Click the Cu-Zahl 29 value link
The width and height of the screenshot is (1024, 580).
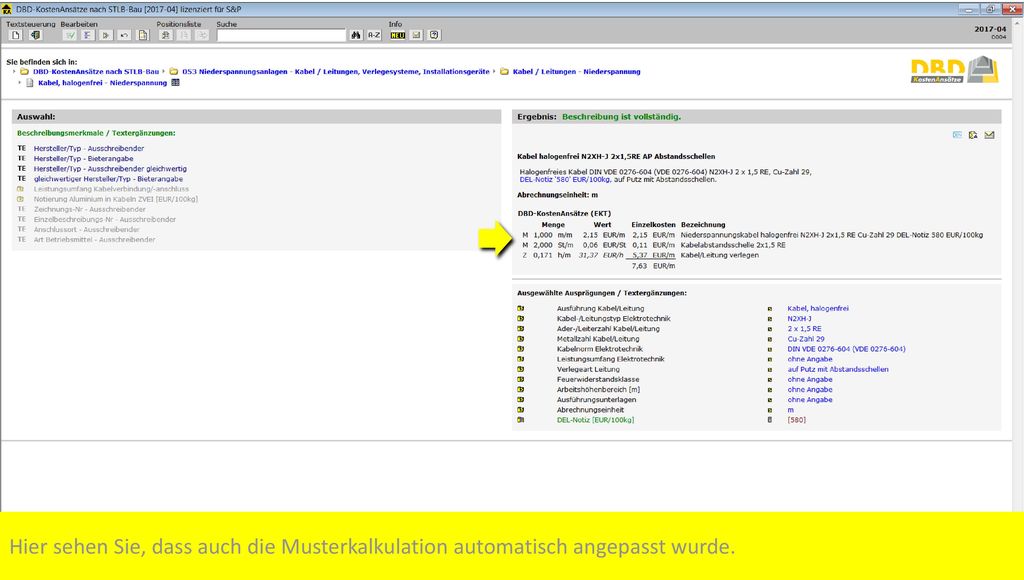[806, 339]
